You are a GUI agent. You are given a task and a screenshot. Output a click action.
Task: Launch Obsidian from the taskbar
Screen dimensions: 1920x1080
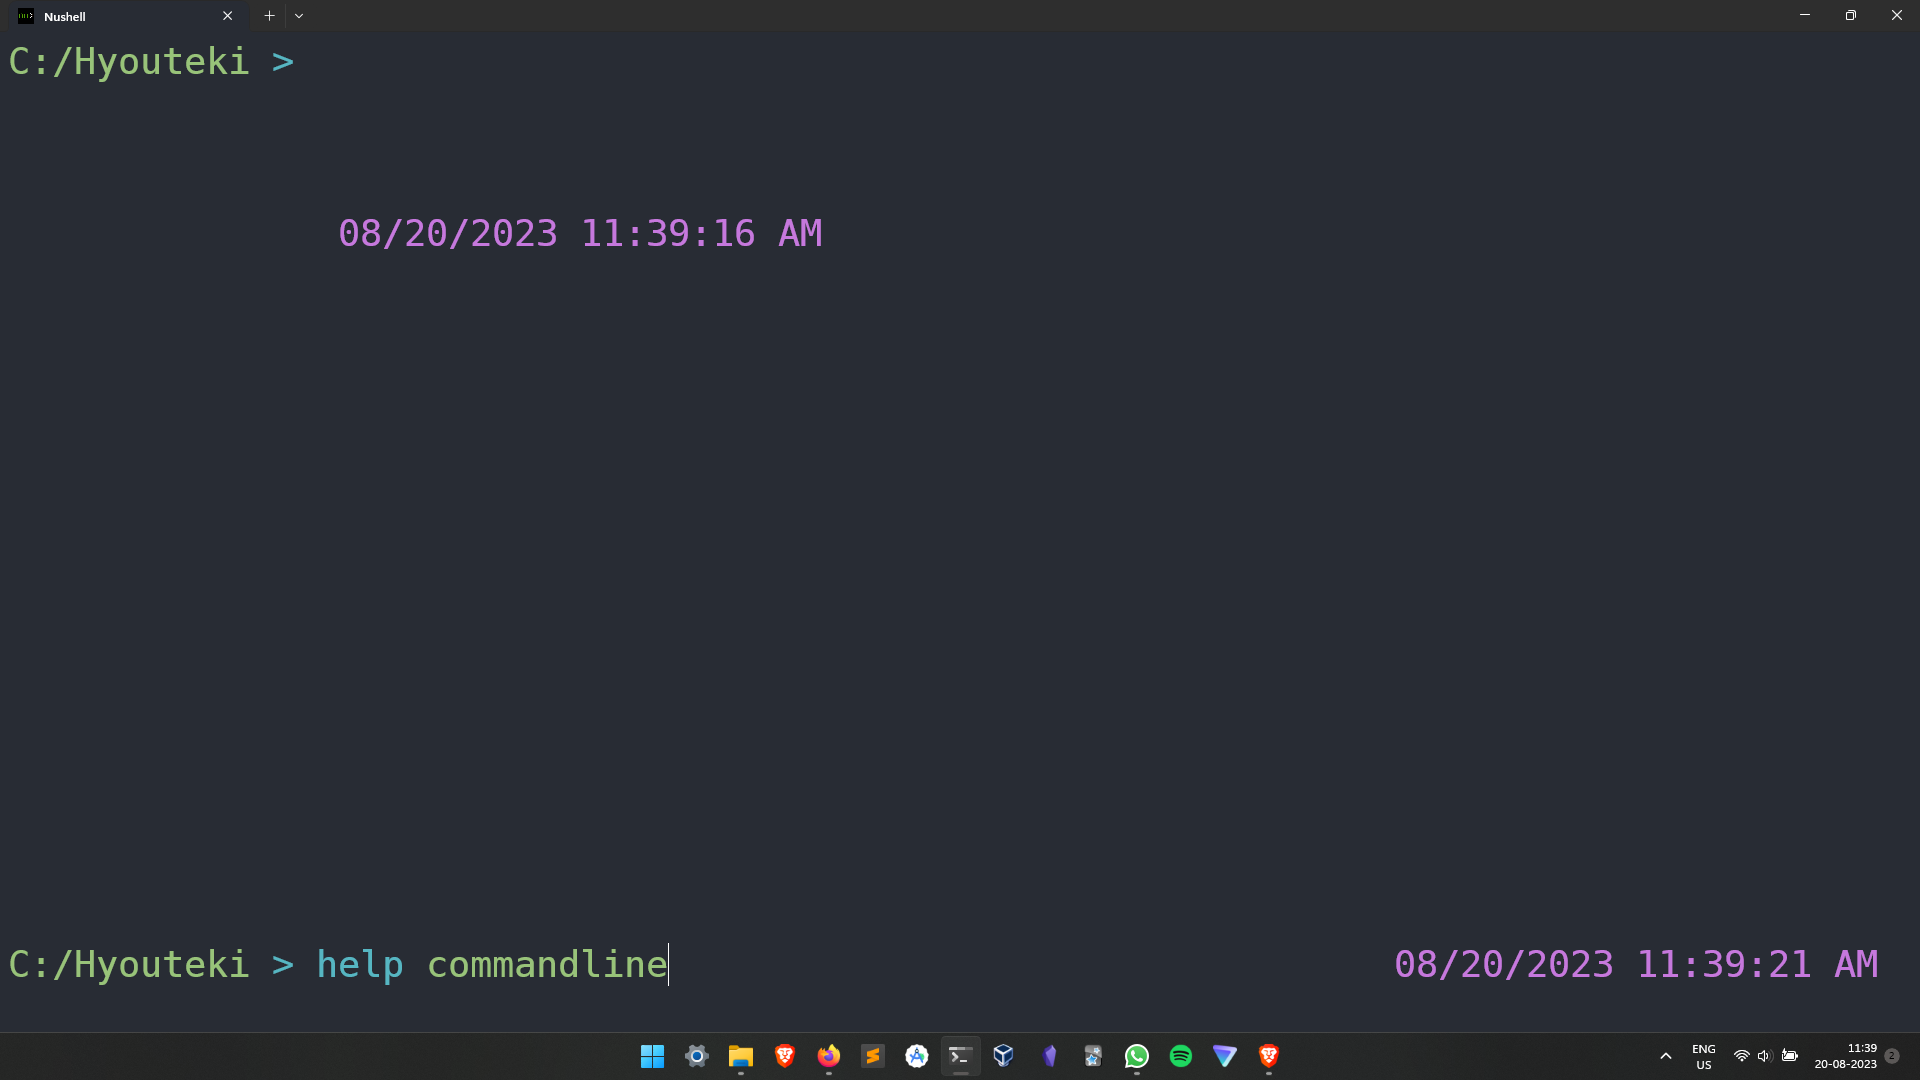(x=1049, y=1056)
